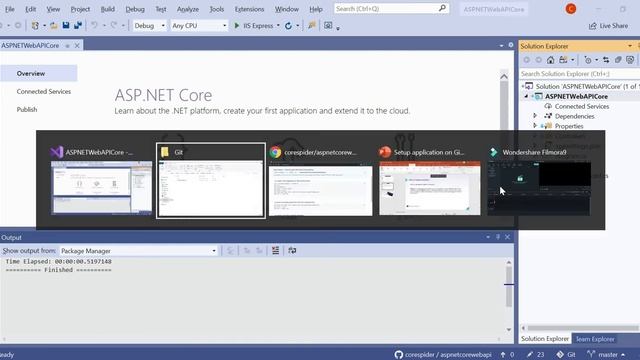Open the IIS Express launch options dropdown arrow

[278, 26]
